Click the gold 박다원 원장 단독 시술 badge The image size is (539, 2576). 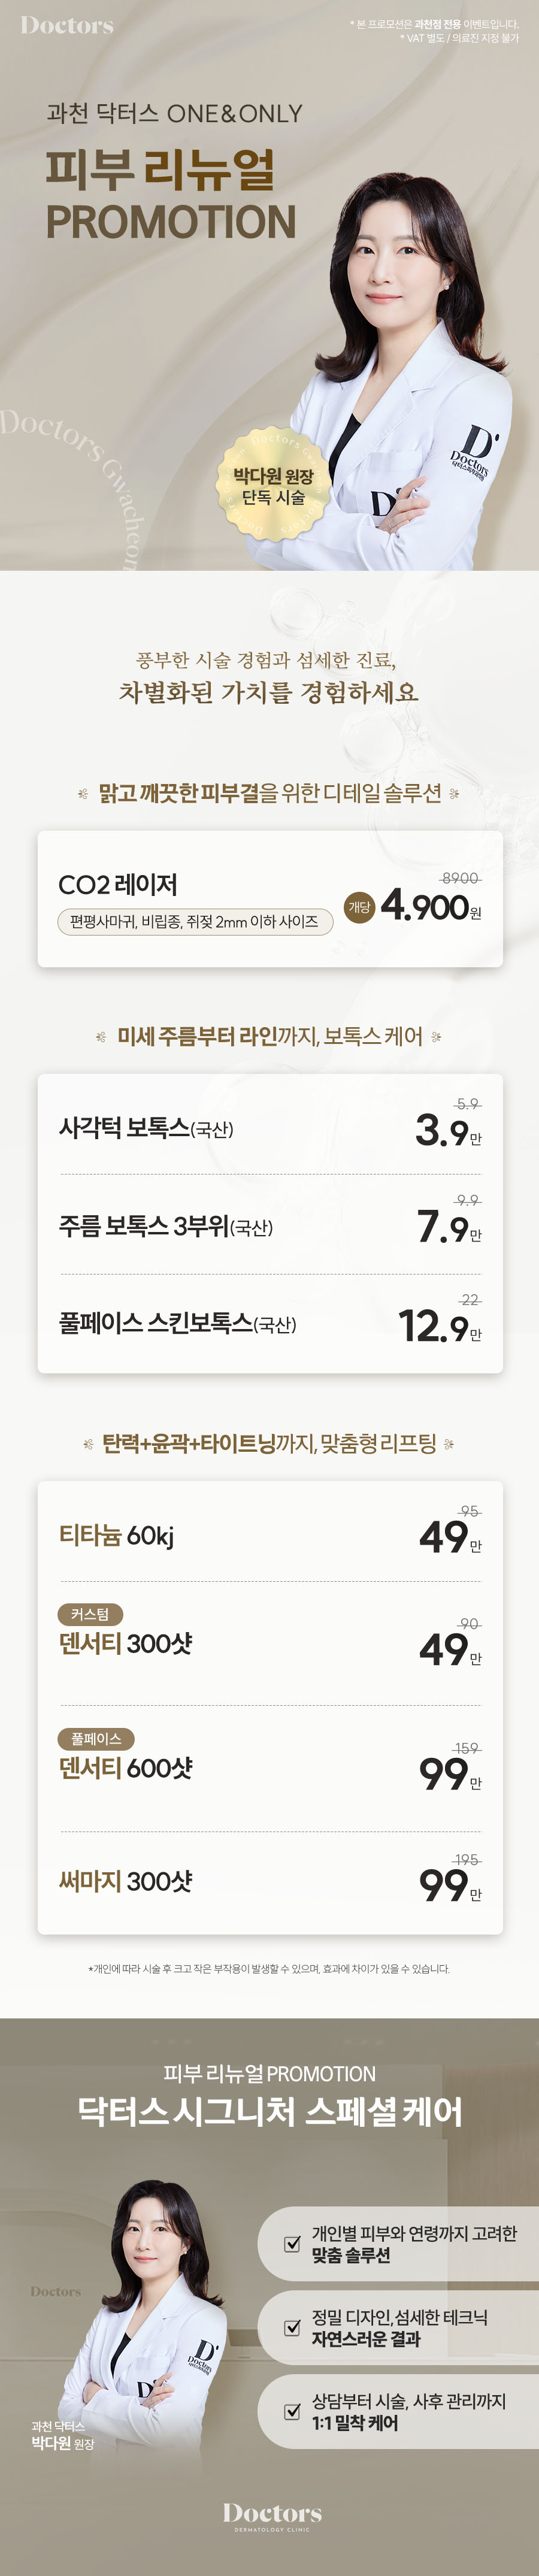273,485
